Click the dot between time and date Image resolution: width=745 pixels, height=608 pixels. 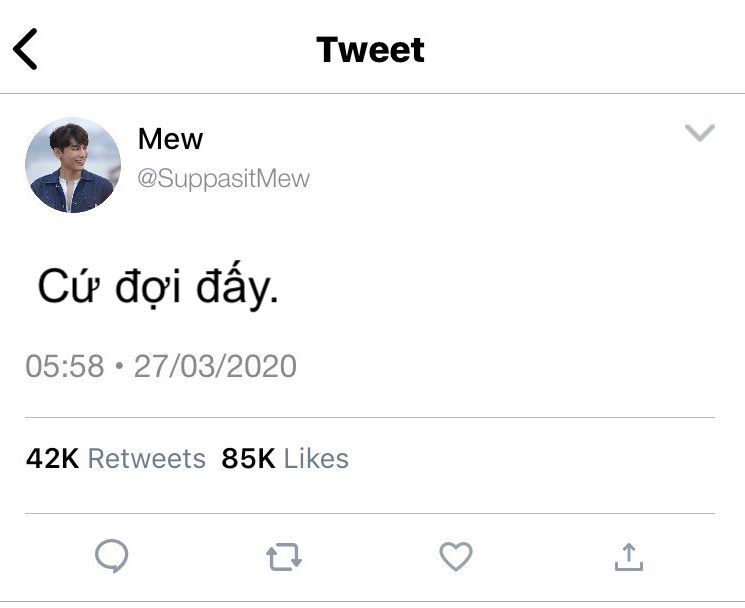[119, 366]
